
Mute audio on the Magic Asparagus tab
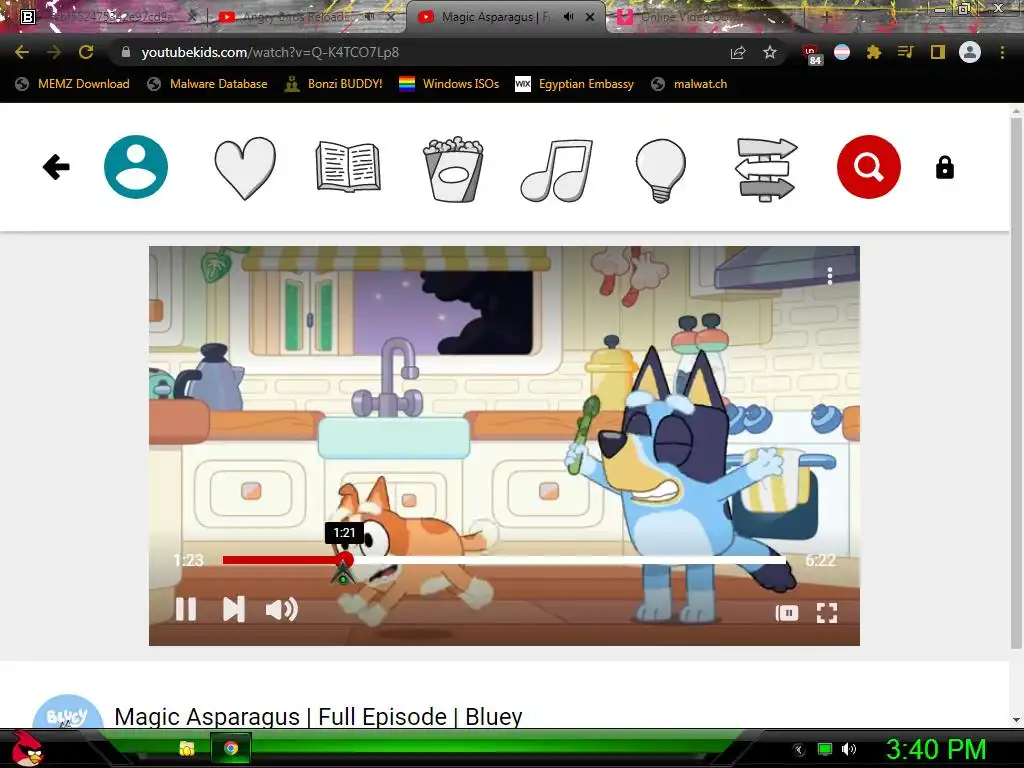pyautogui.click(x=569, y=17)
